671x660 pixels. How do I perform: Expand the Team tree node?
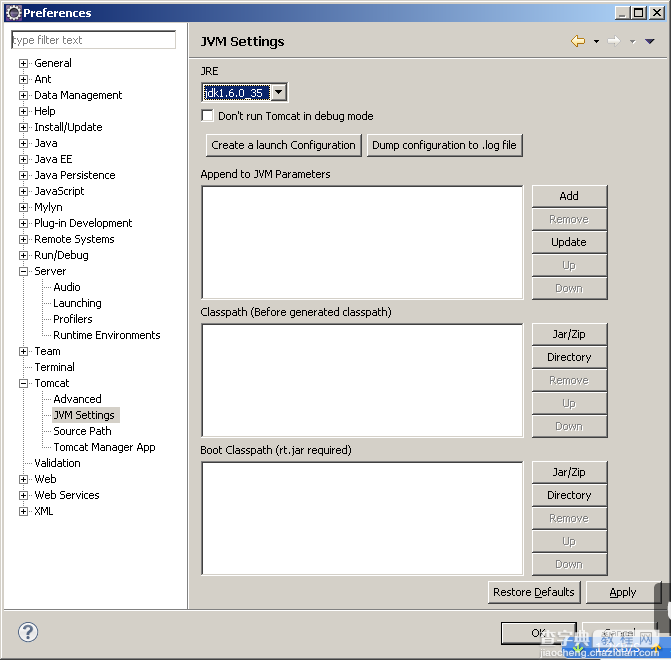coord(24,351)
